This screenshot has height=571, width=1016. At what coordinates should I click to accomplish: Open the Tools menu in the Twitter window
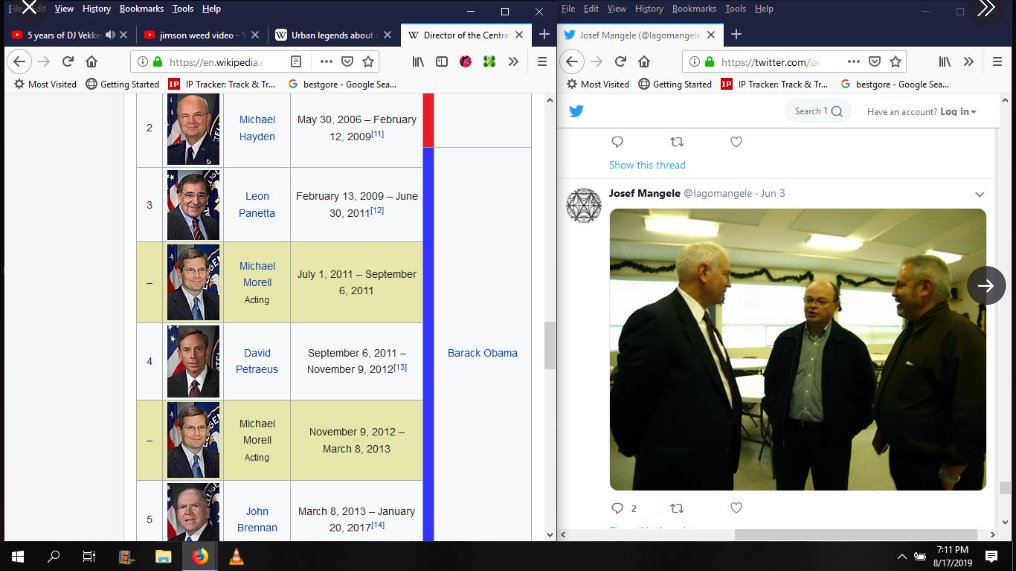pos(735,8)
